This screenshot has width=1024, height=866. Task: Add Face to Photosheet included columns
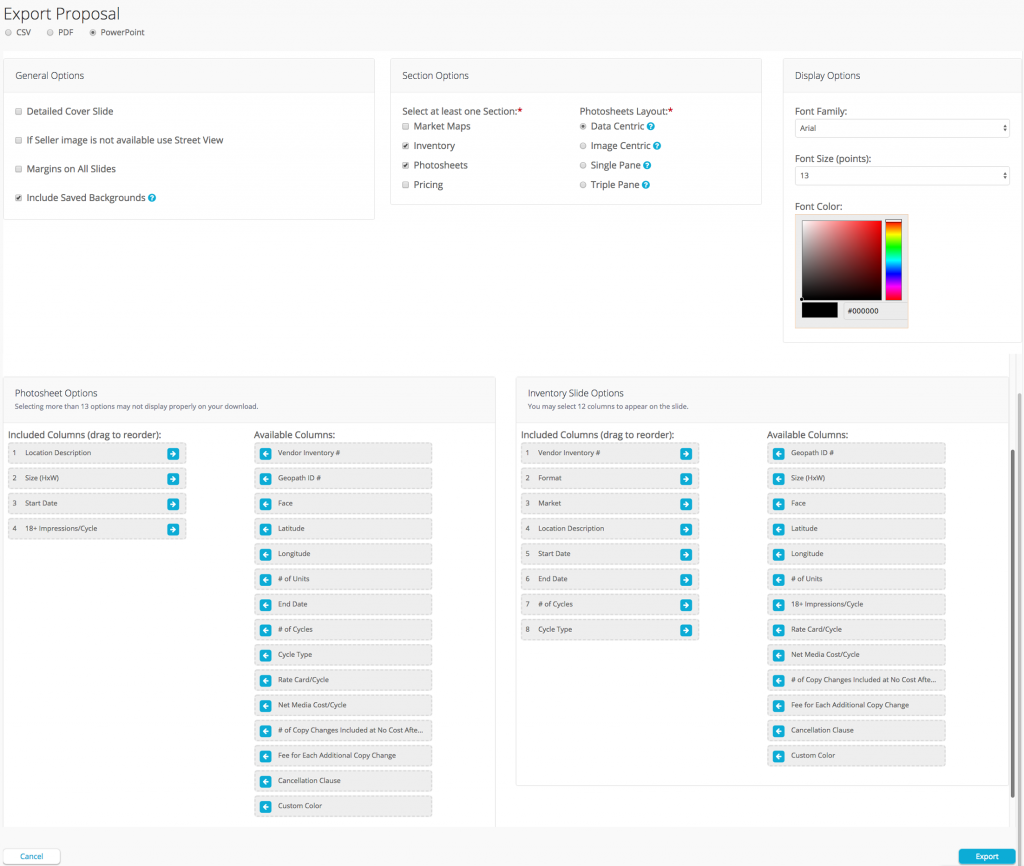(266, 504)
